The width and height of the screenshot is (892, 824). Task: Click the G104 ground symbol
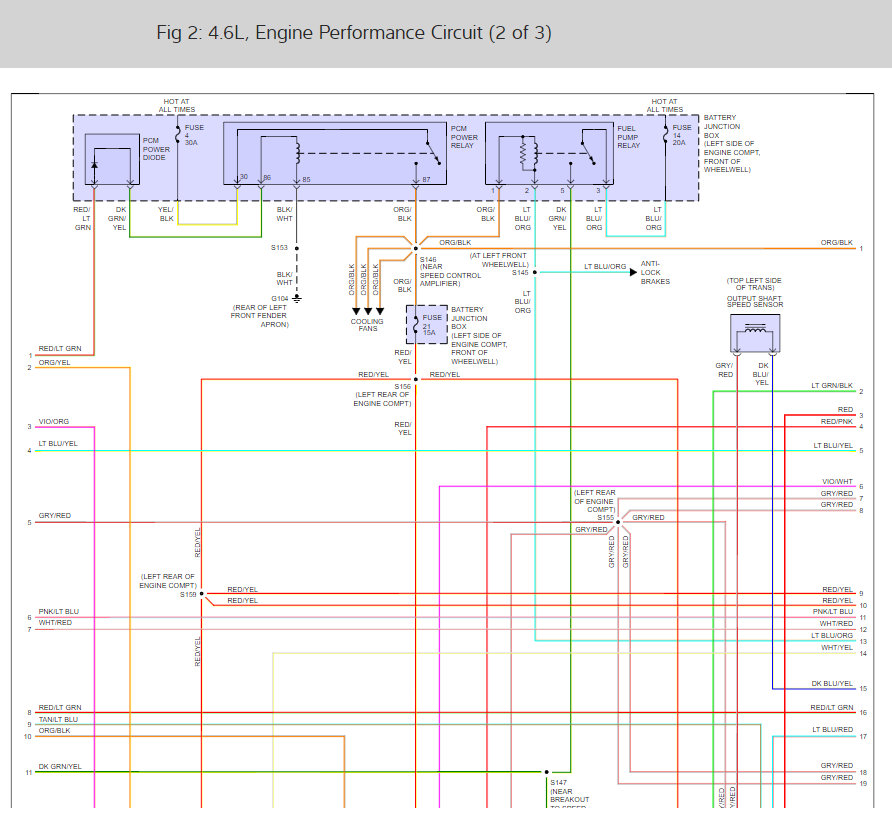pyautogui.click(x=297, y=299)
